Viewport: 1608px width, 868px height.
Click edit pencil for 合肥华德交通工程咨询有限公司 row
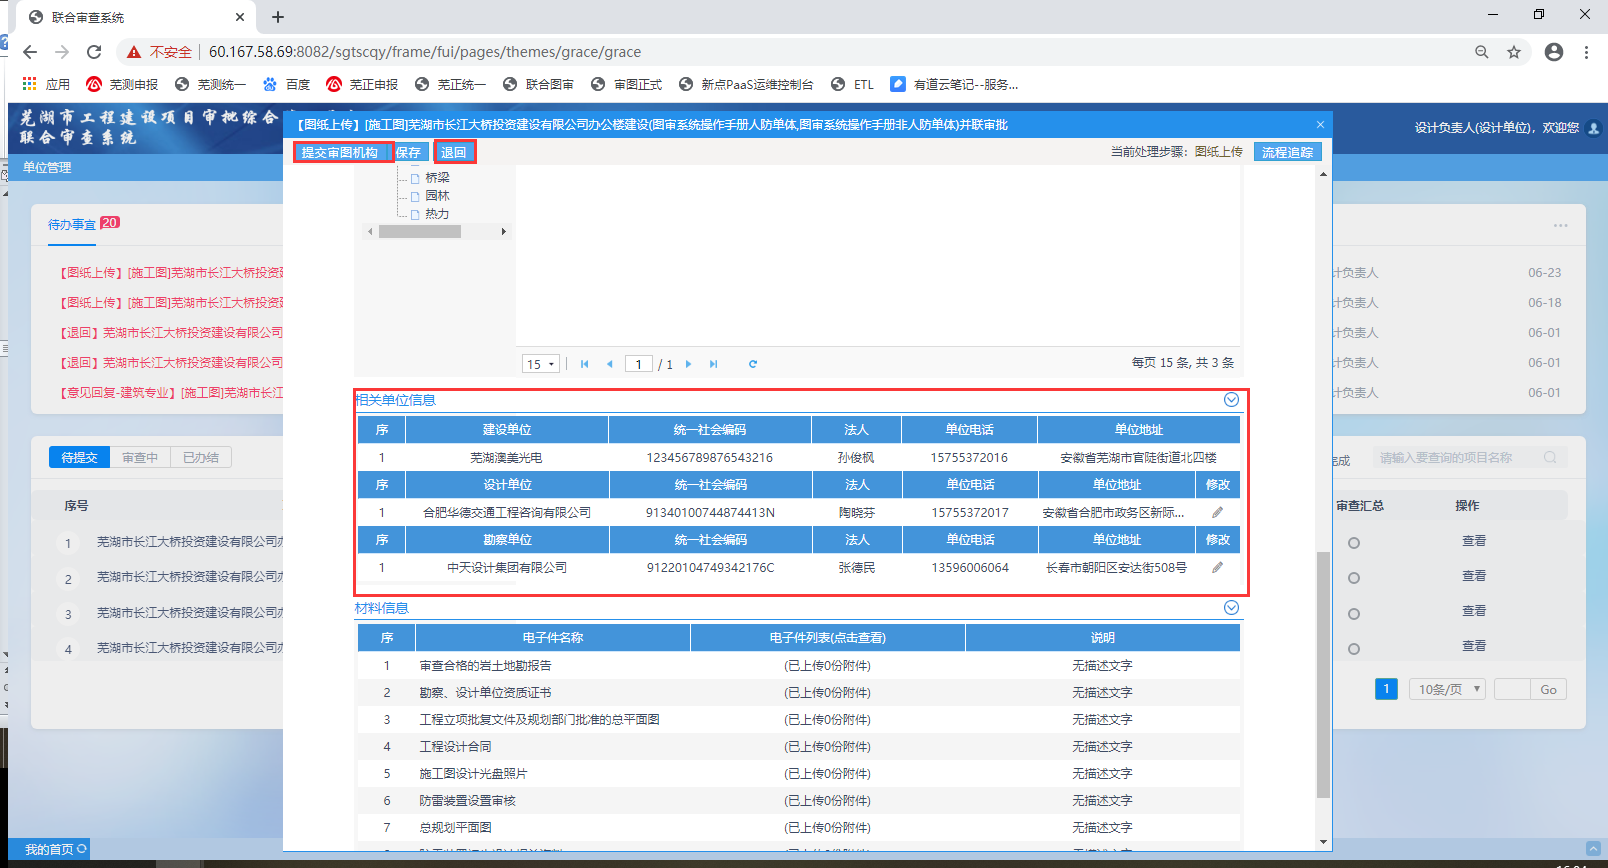tap(1217, 512)
